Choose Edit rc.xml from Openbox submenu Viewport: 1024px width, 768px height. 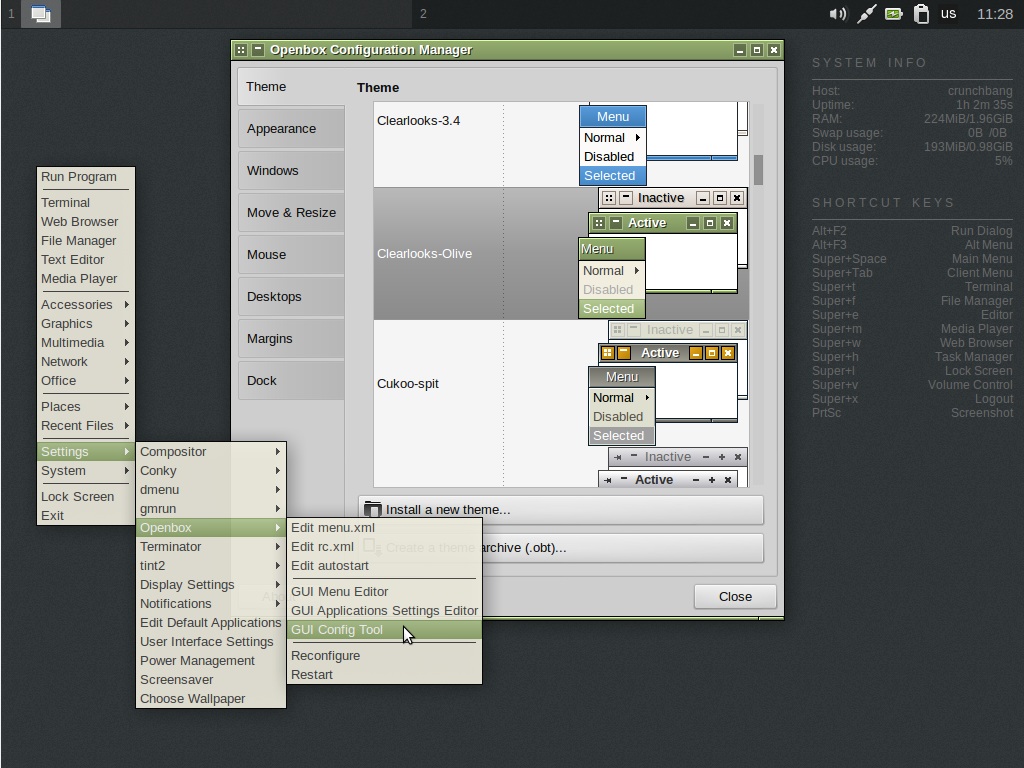(x=384, y=546)
